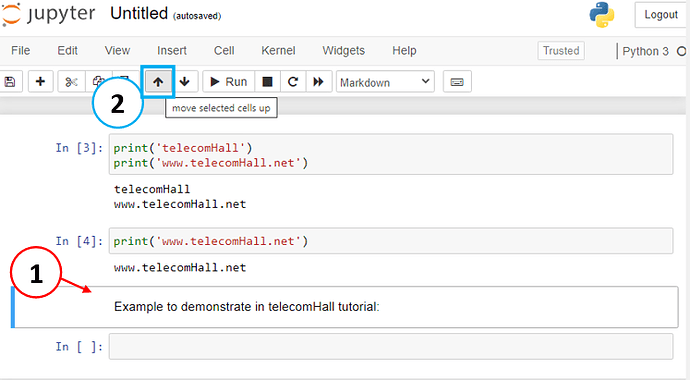Screen dimensions: 690x380
Task: Open the Widgets menu
Action: pos(343,51)
